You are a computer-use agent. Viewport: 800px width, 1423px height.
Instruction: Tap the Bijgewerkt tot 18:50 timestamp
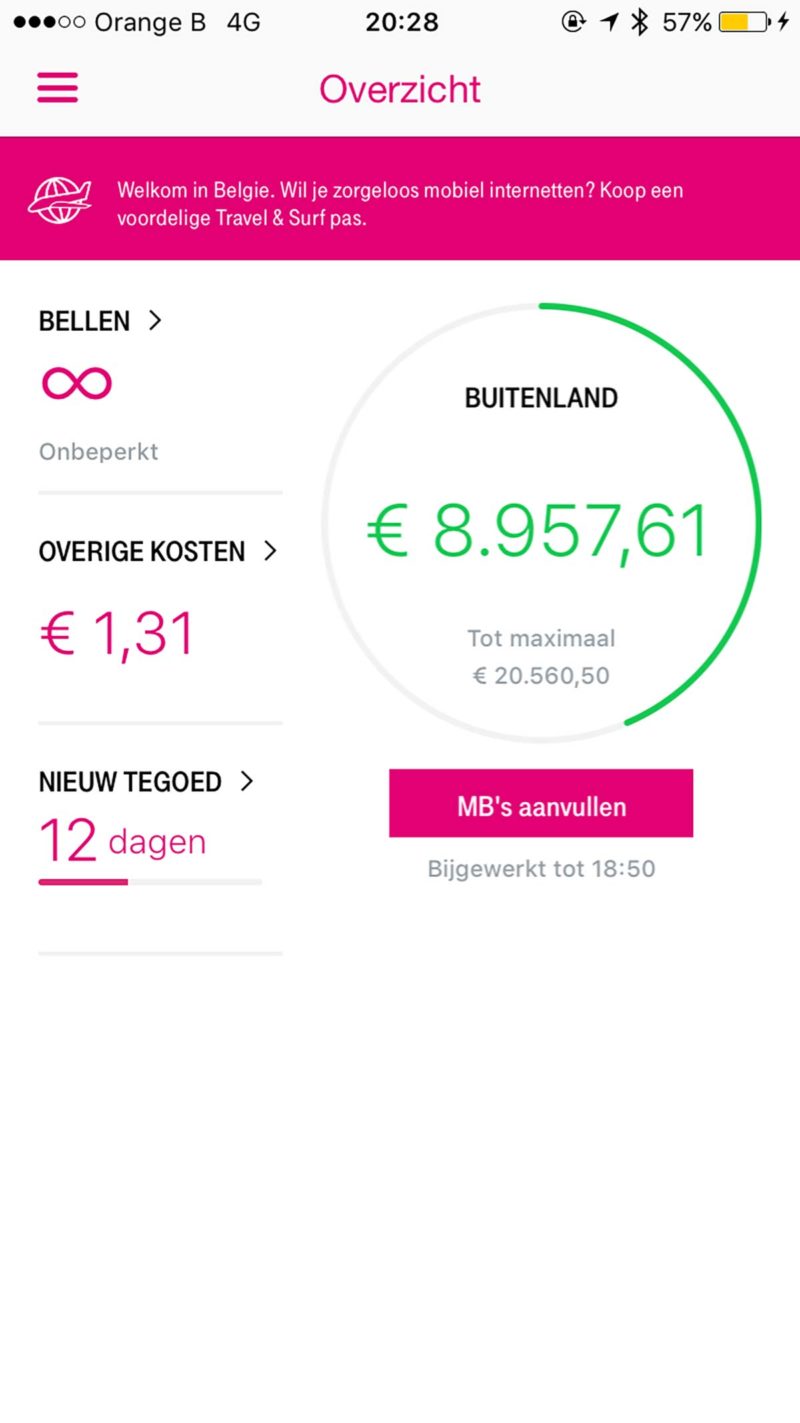click(x=541, y=868)
